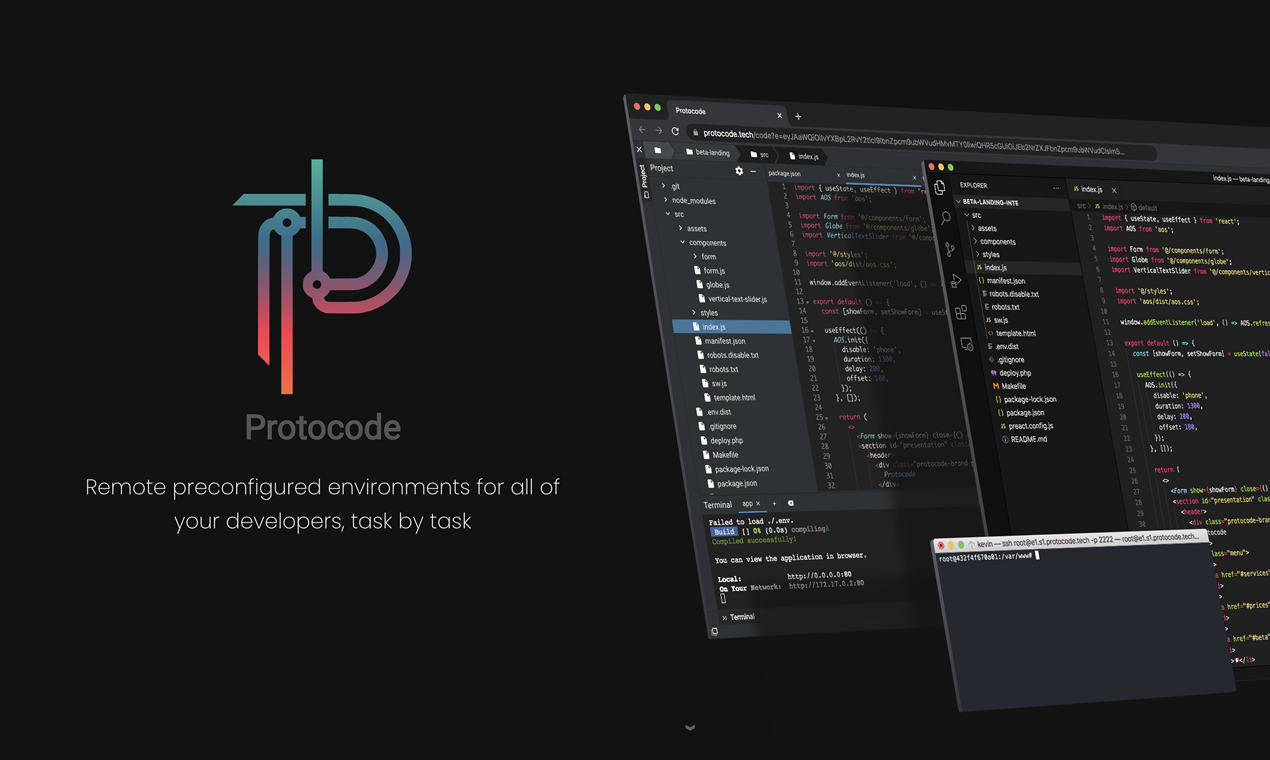
Task: Close the app terminal tab
Action: 758,503
